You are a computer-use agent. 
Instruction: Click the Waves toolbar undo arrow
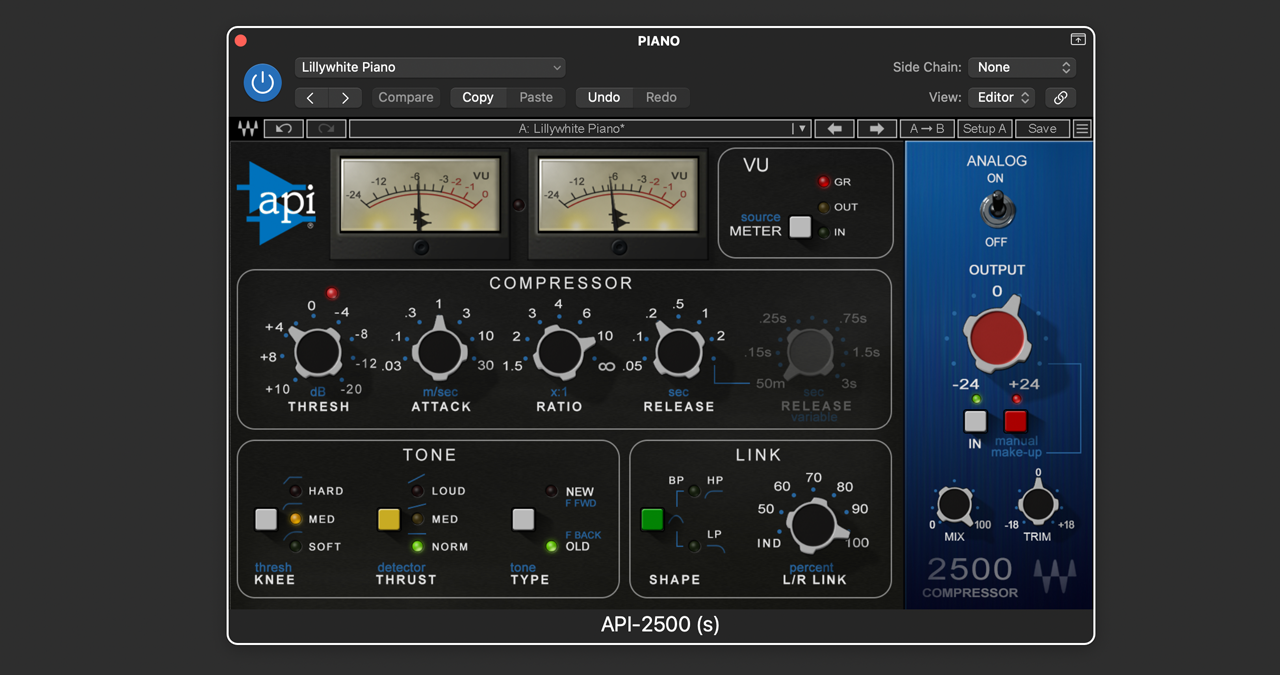[284, 128]
